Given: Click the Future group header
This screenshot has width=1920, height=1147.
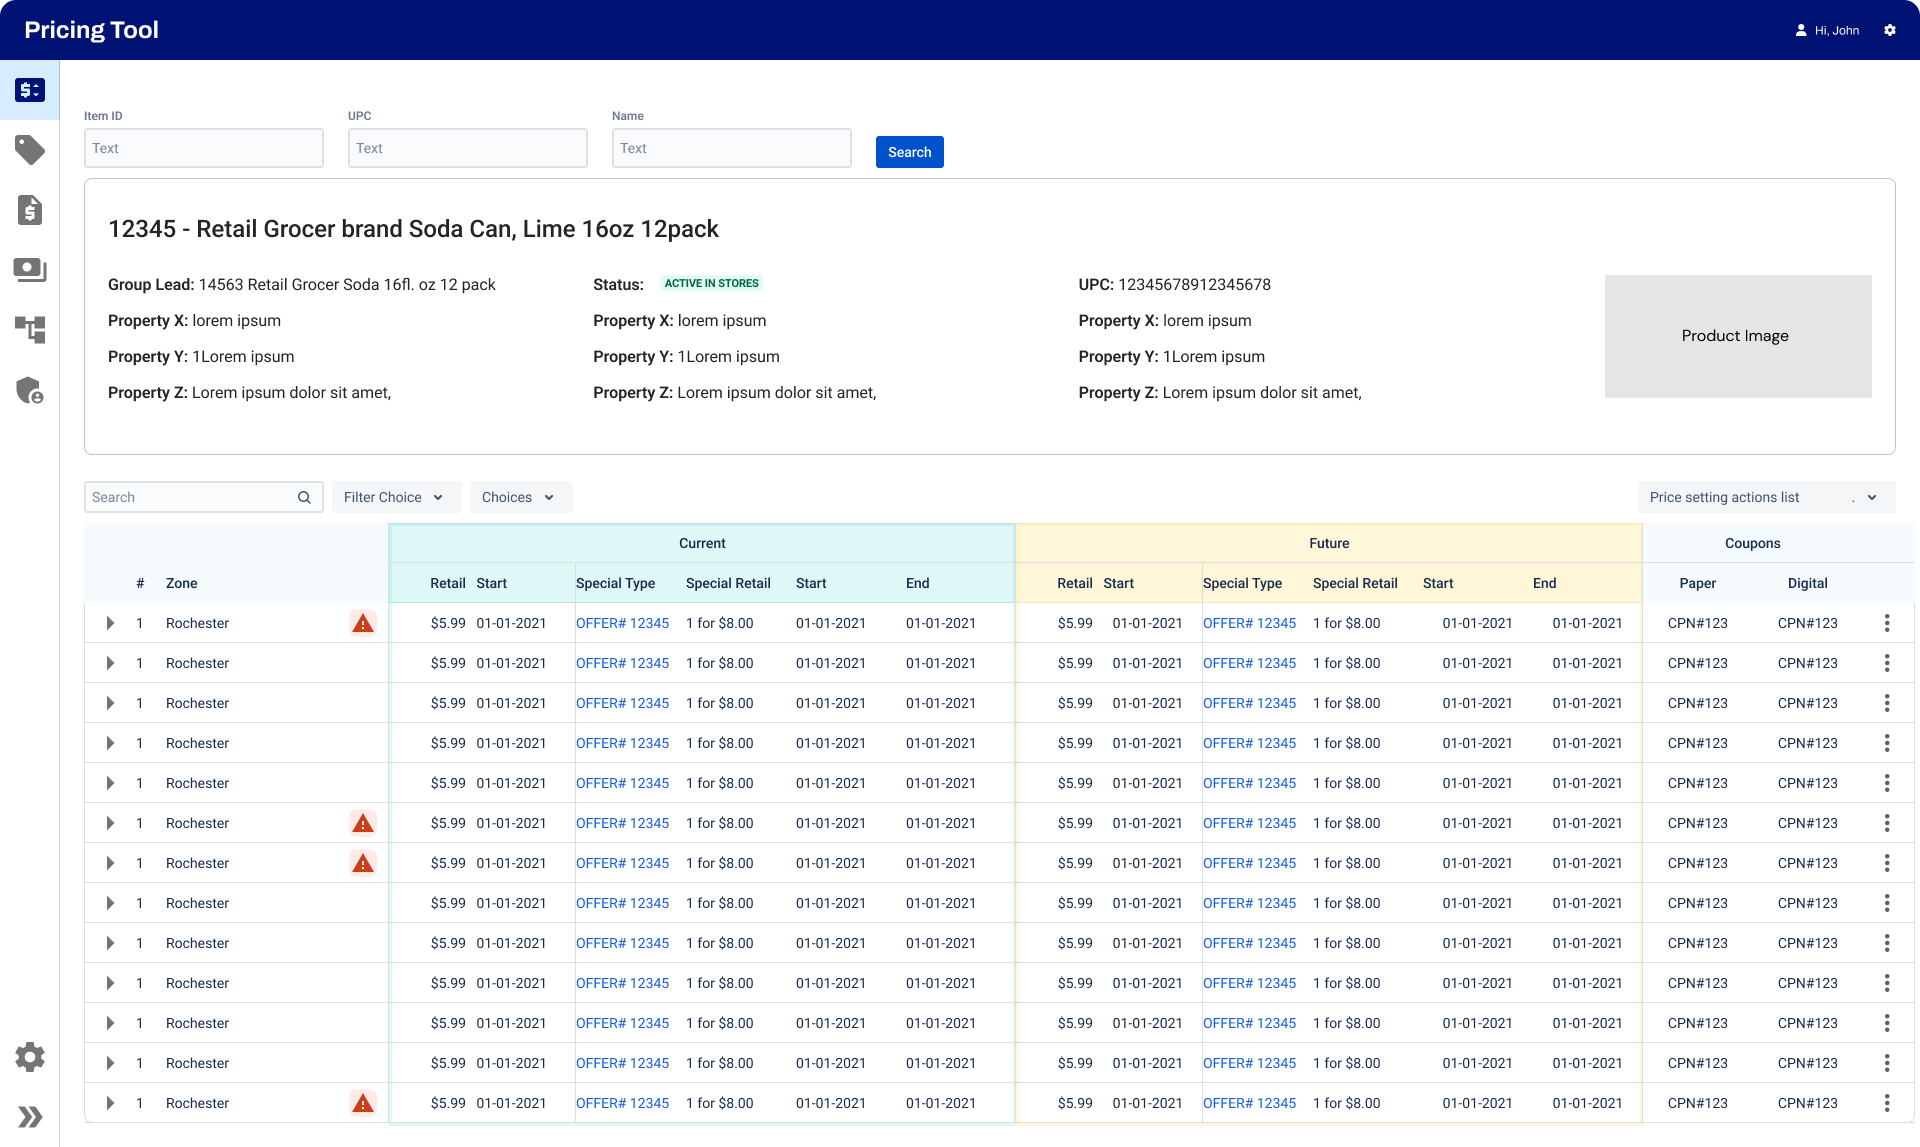Looking at the screenshot, I should click(1329, 543).
